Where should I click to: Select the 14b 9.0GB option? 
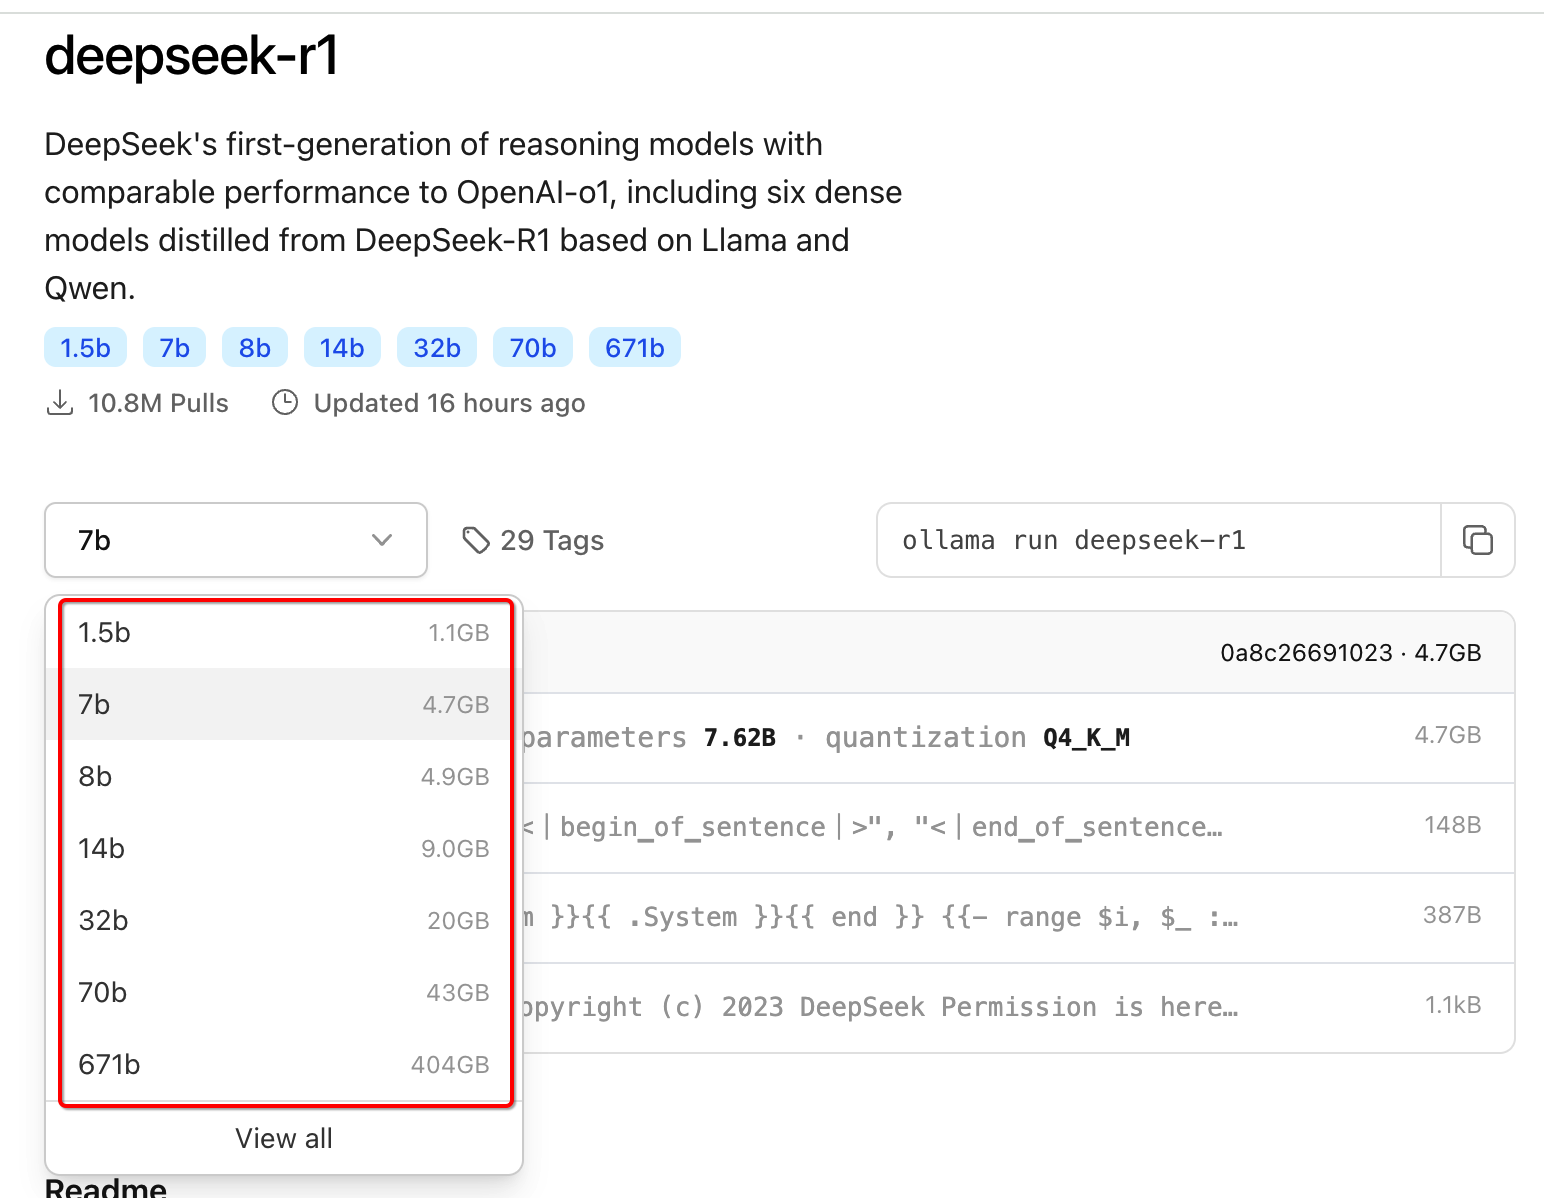[284, 849]
